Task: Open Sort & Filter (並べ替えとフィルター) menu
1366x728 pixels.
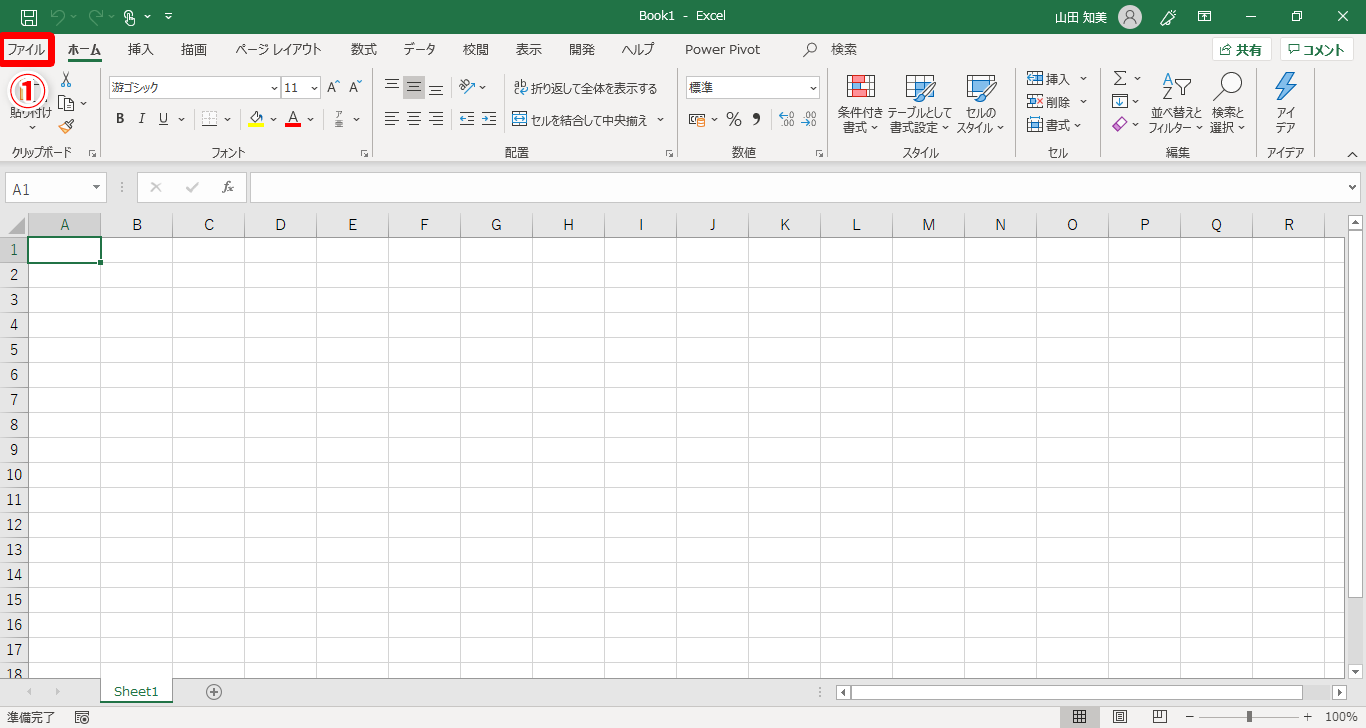Action: tap(1176, 104)
